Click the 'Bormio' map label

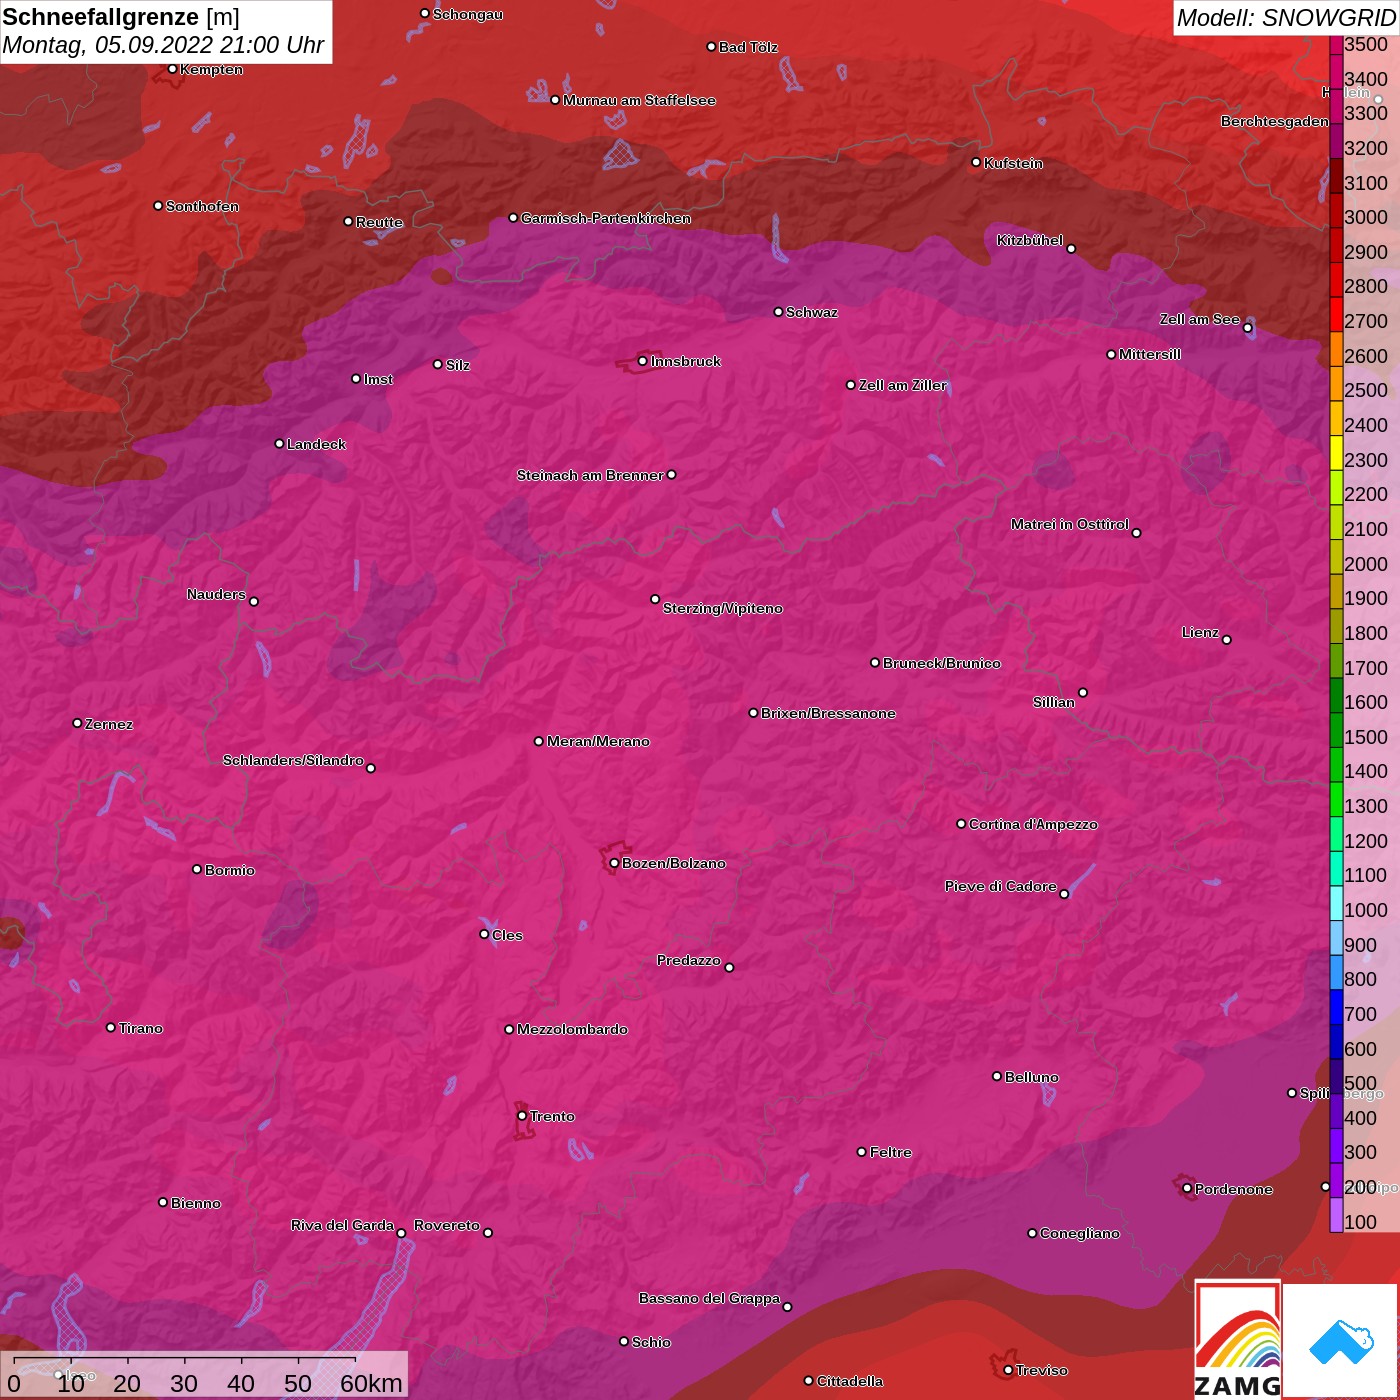point(230,870)
